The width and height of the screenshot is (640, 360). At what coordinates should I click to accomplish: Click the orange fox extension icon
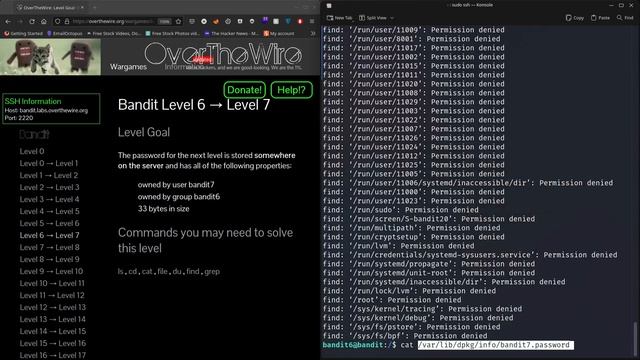tap(216, 21)
